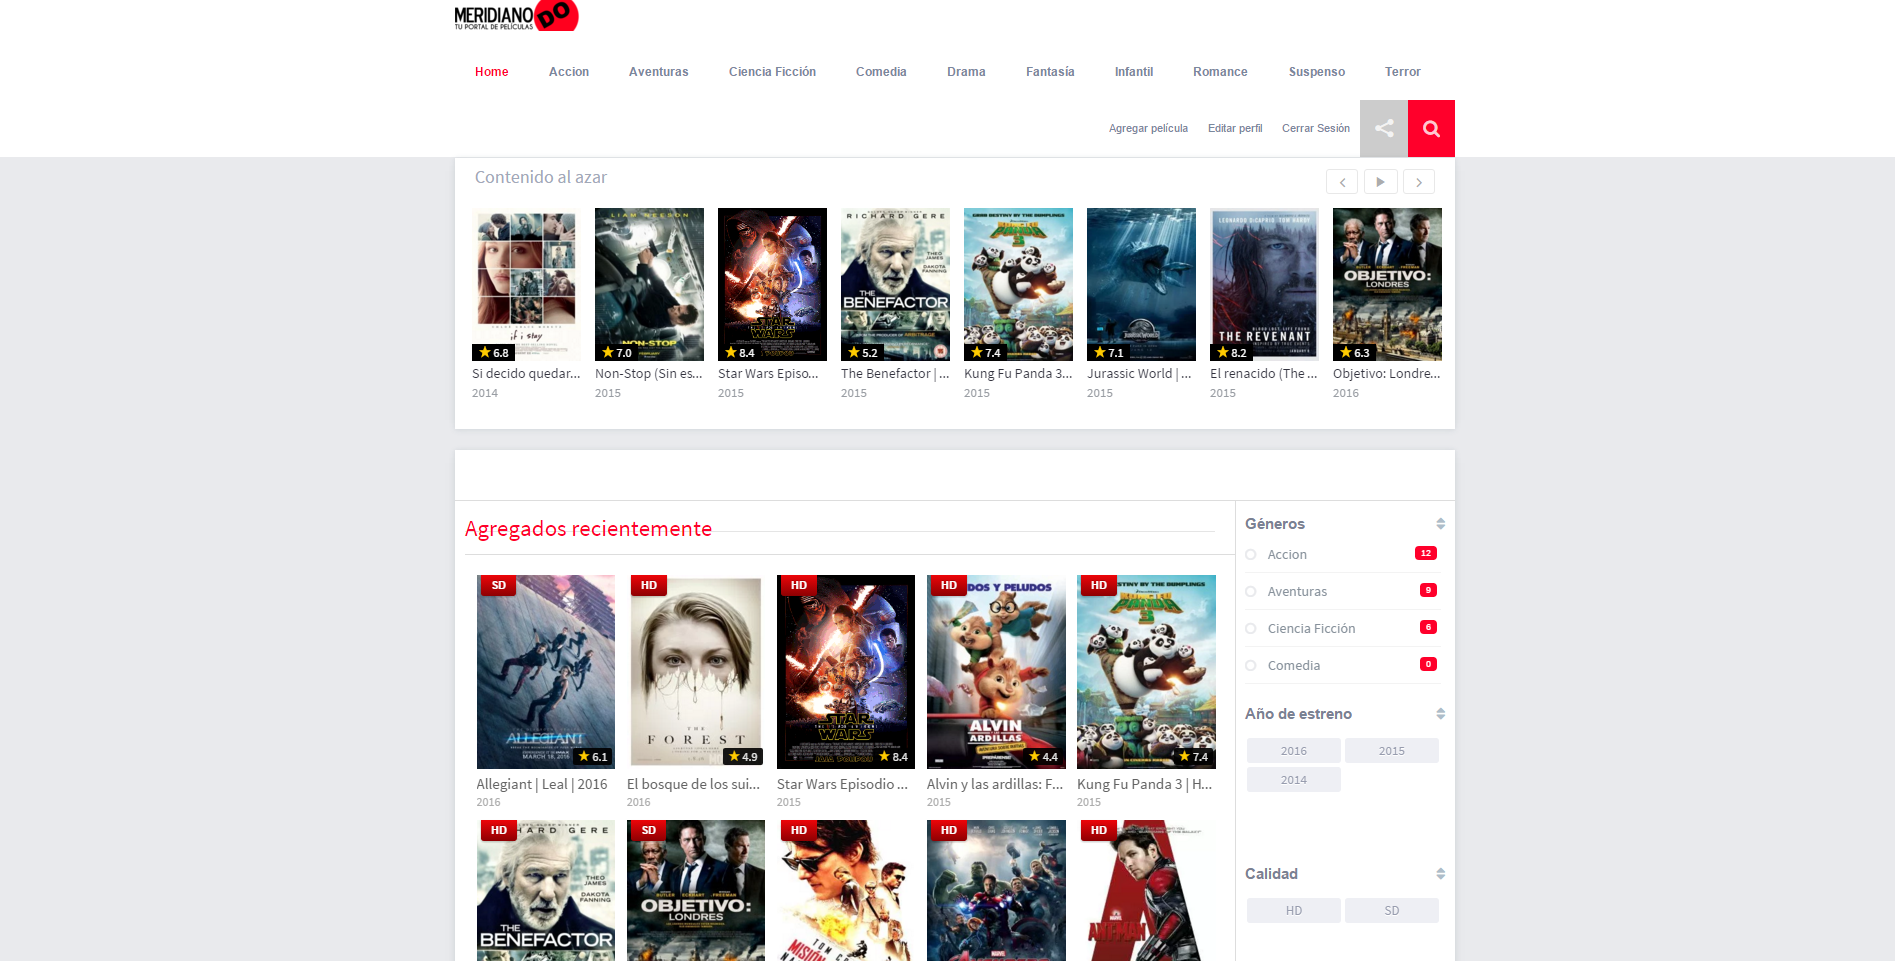1895x961 pixels.
Task: Select the Aventuras genre radio button
Action: [x=1251, y=591]
